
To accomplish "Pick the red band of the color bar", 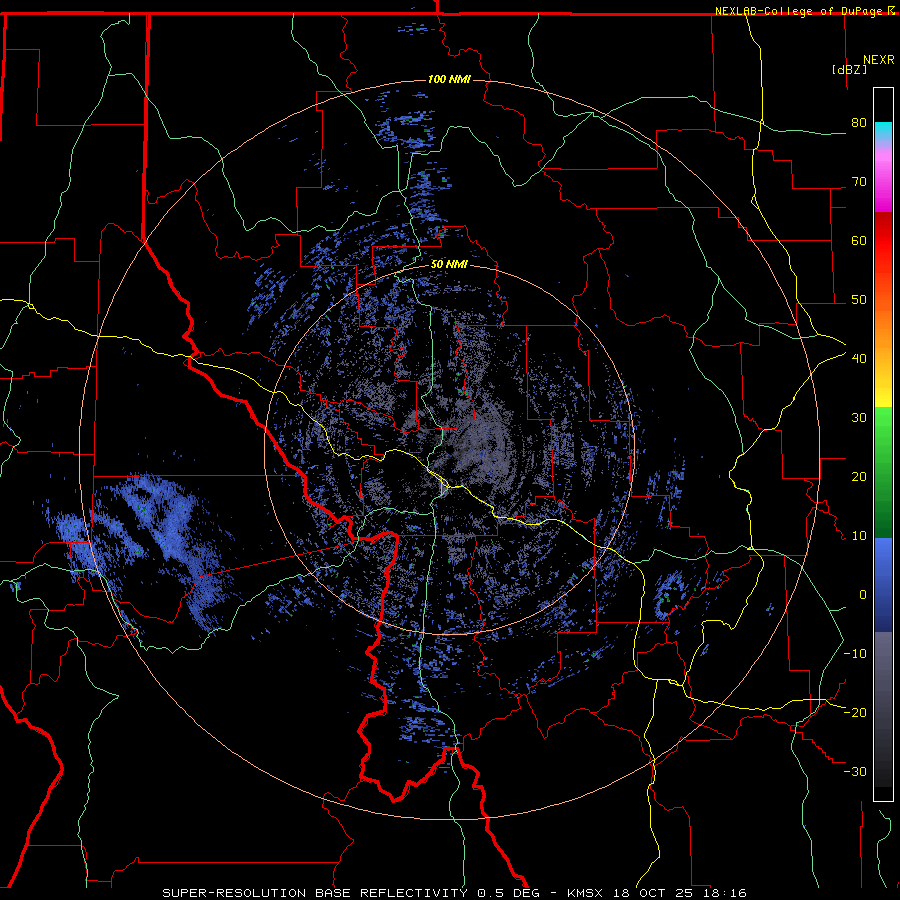I will (x=883, y=241).
